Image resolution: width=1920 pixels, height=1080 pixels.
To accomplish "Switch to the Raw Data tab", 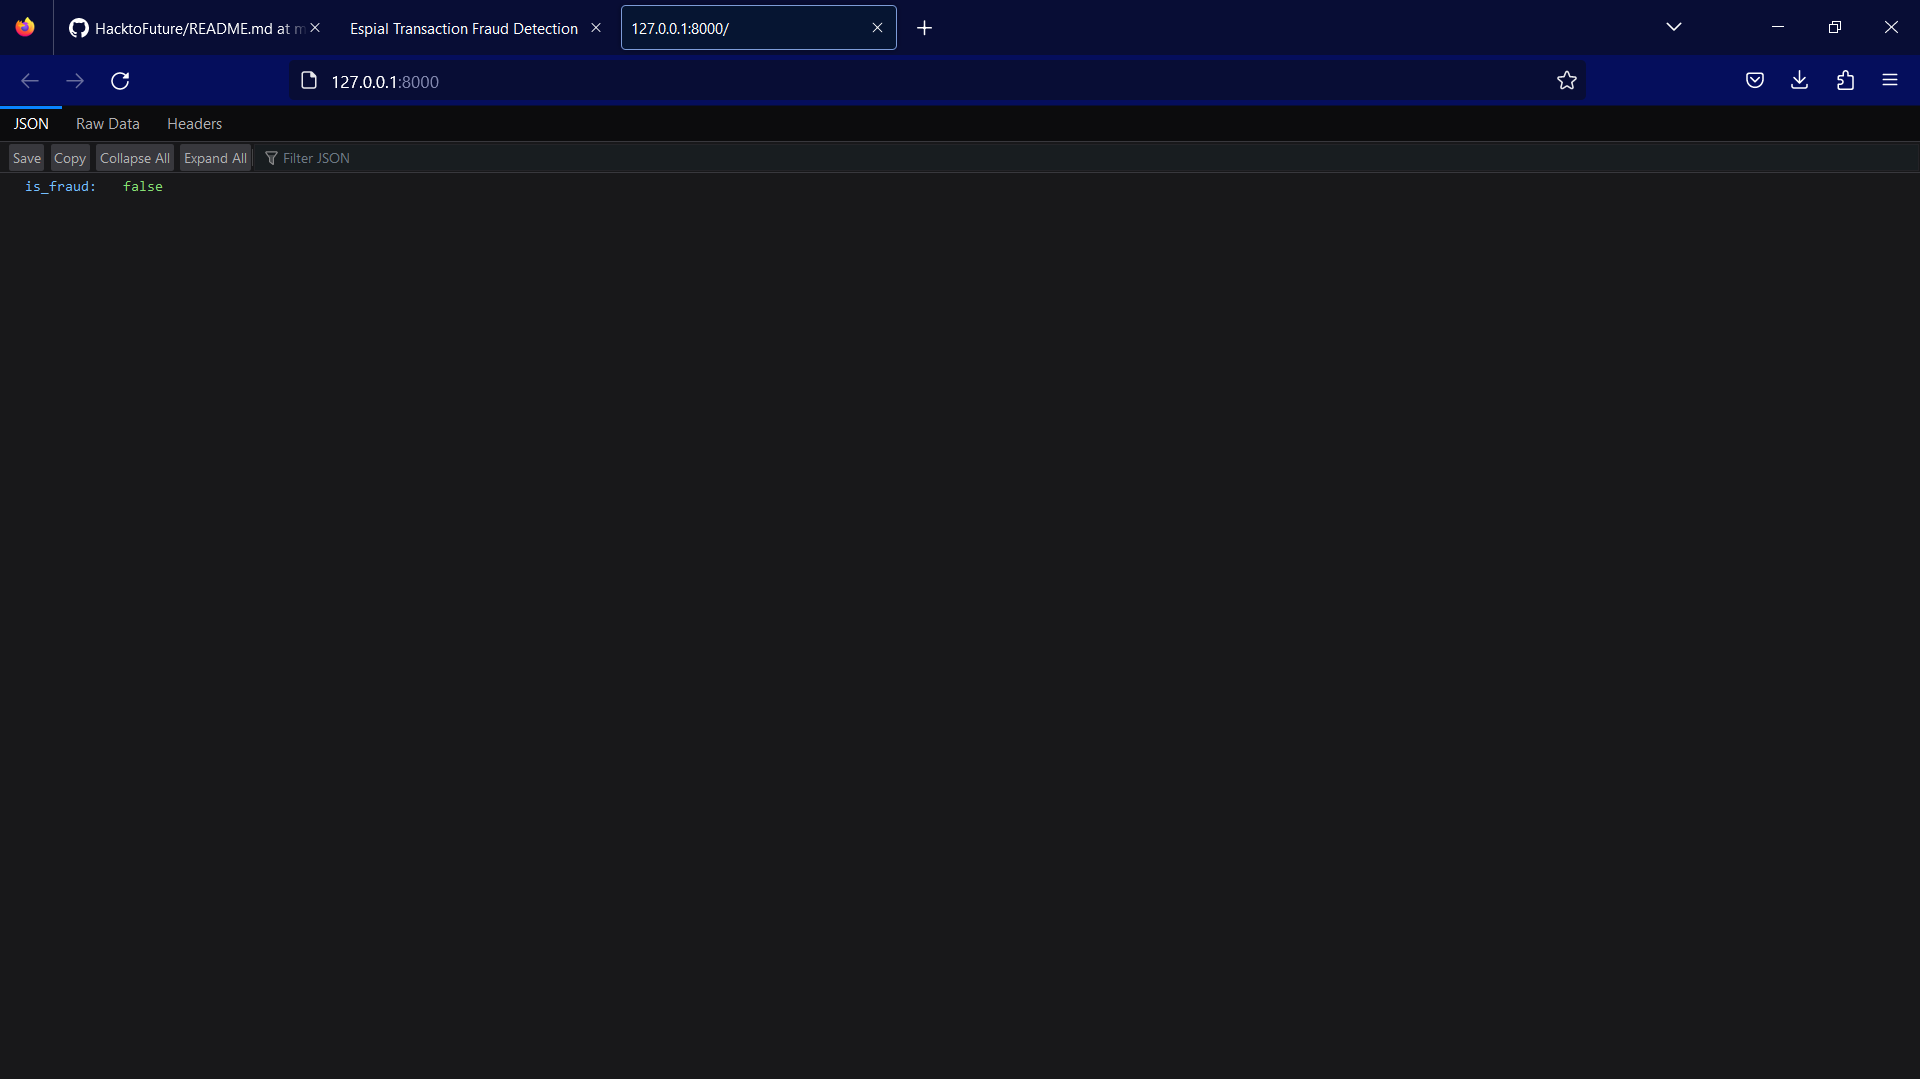I will pos(107,123).
